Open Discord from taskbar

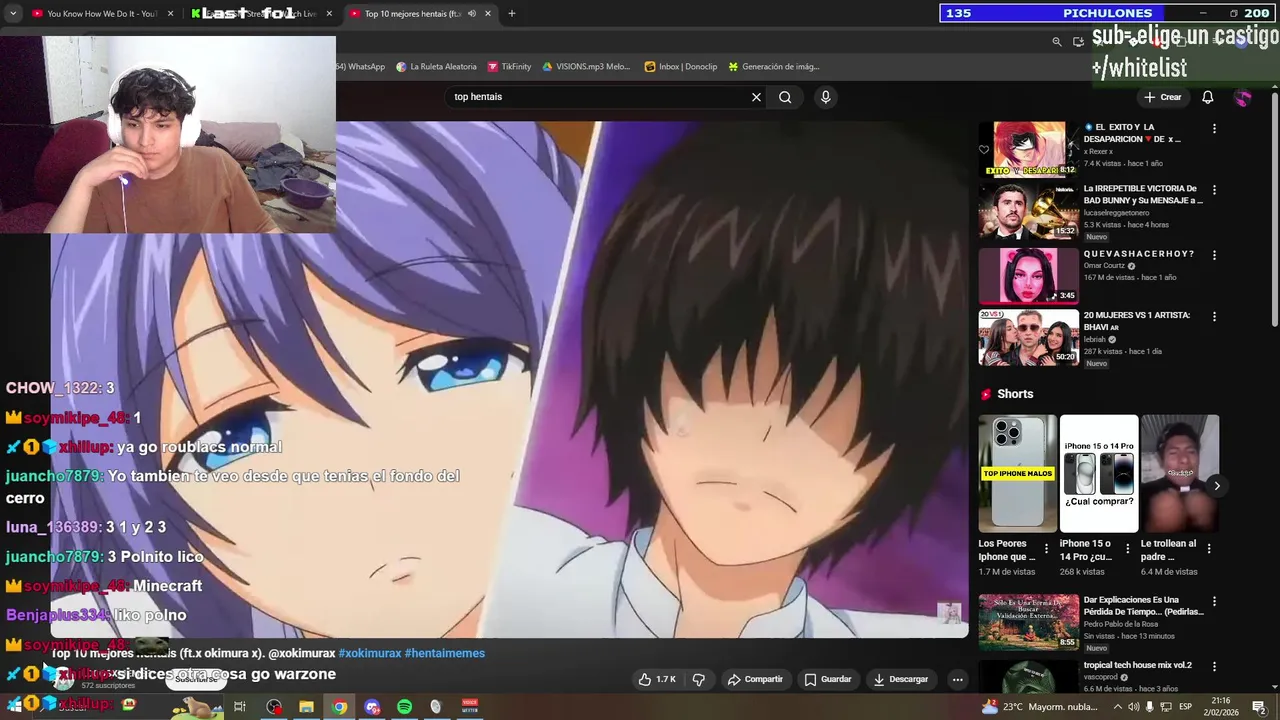pyautogui.click(x=372, y=707)
